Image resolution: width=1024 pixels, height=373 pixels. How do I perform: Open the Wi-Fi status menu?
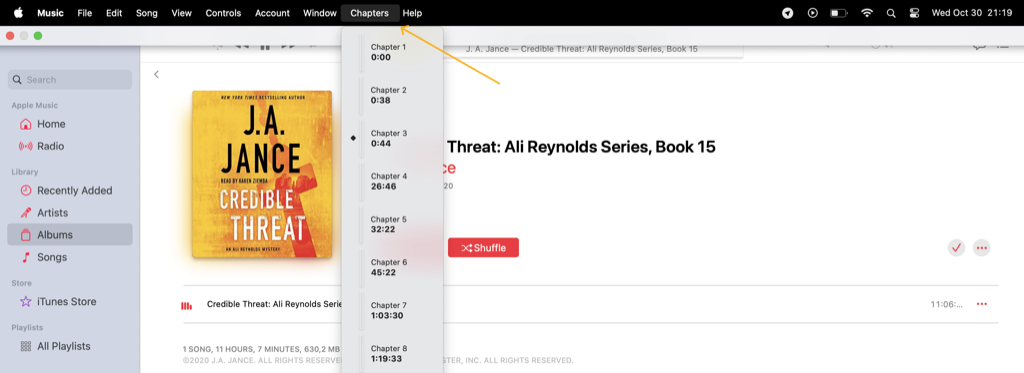(867, 13)
